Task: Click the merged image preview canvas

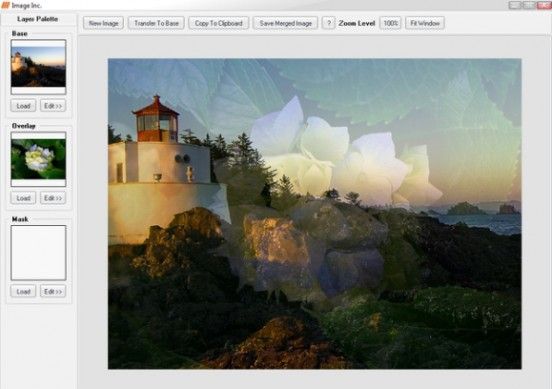Action: click(314, 214)
